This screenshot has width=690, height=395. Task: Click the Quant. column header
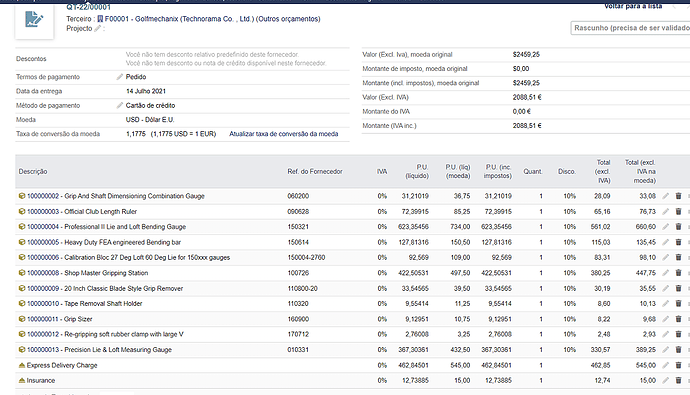[x=532, y=172]
